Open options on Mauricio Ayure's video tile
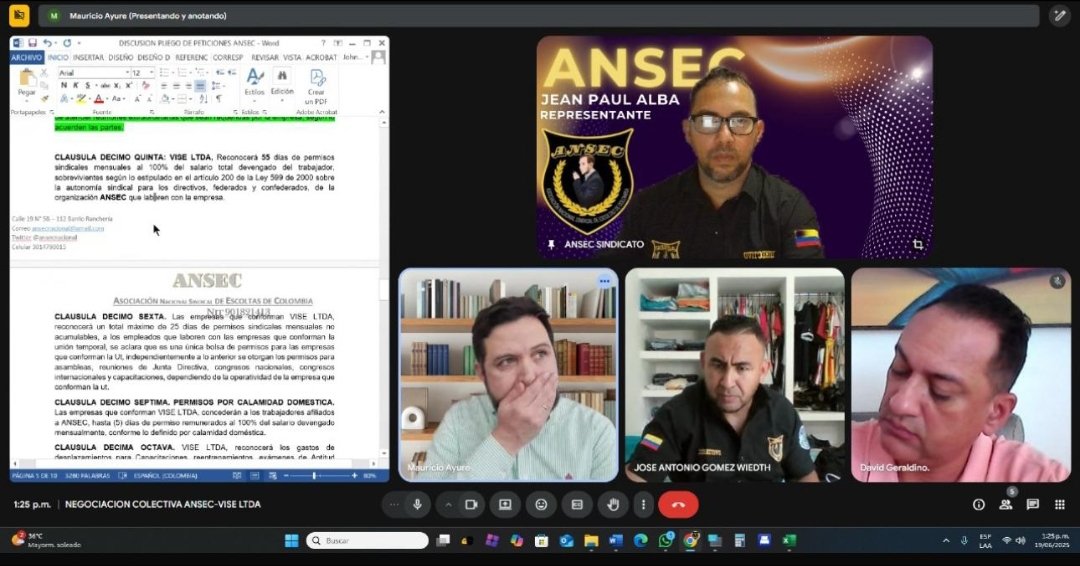 (x=605, y=281)
